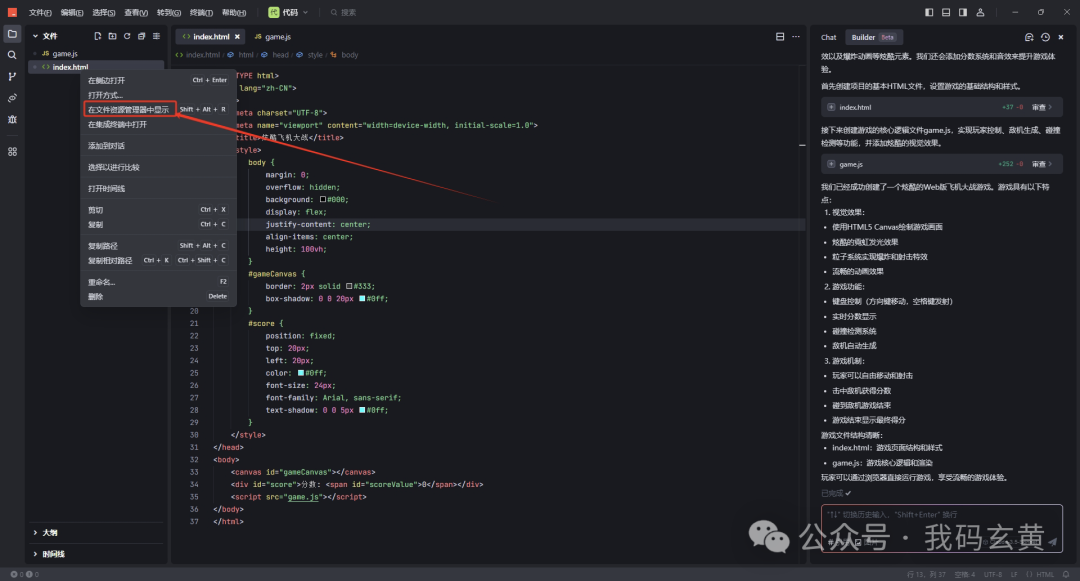Image resolution: width=1080 pixels, height=581 pixels.
Task: Click the add icon on index.html change card
Action: coord(831,107)
